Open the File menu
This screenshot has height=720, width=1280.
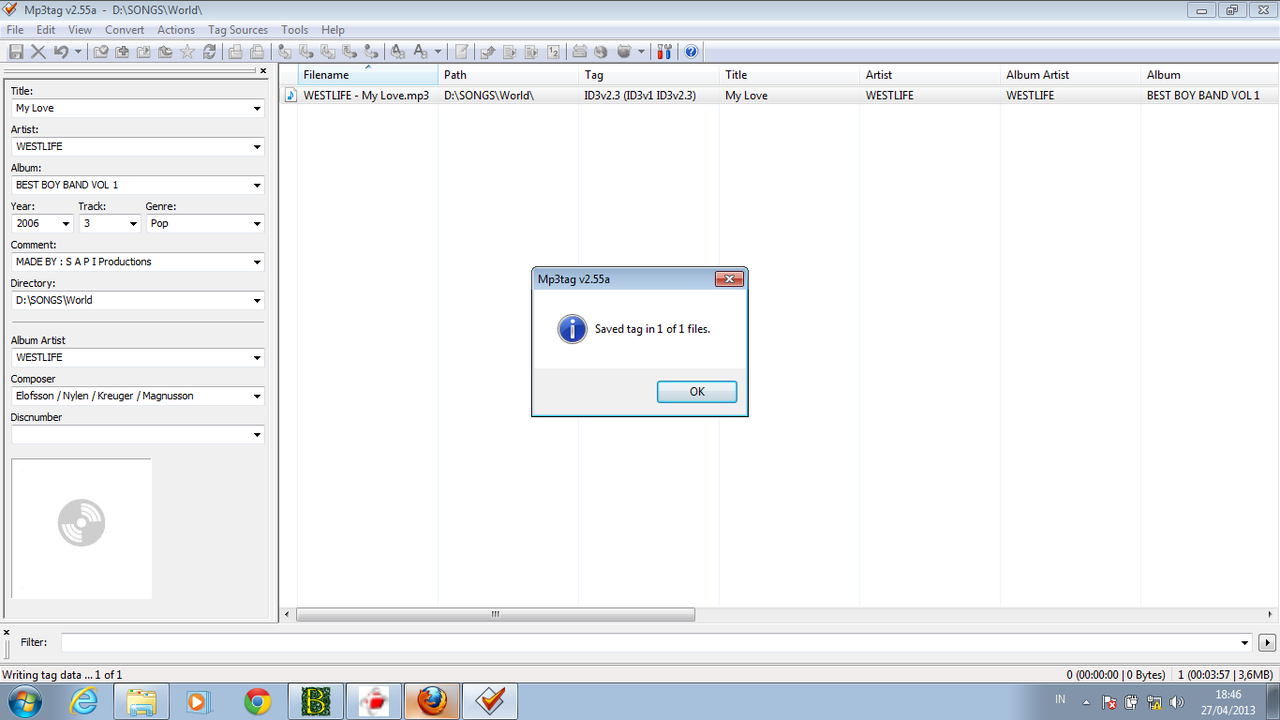15,30
